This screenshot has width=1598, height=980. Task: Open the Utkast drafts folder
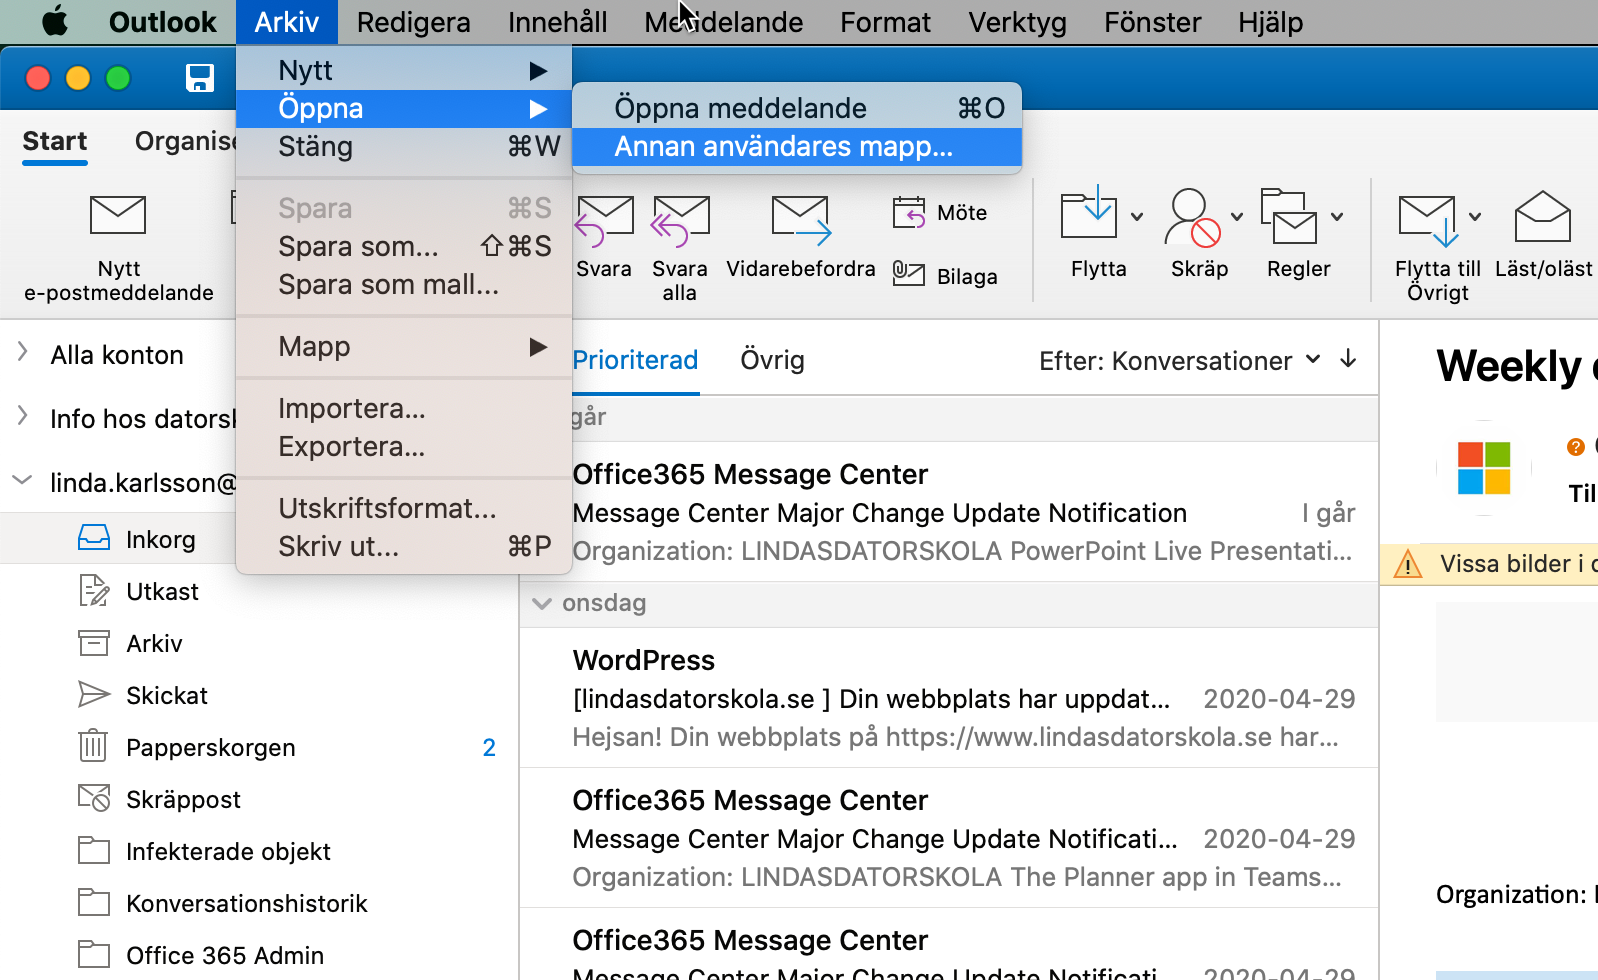[x=259, y=591]
